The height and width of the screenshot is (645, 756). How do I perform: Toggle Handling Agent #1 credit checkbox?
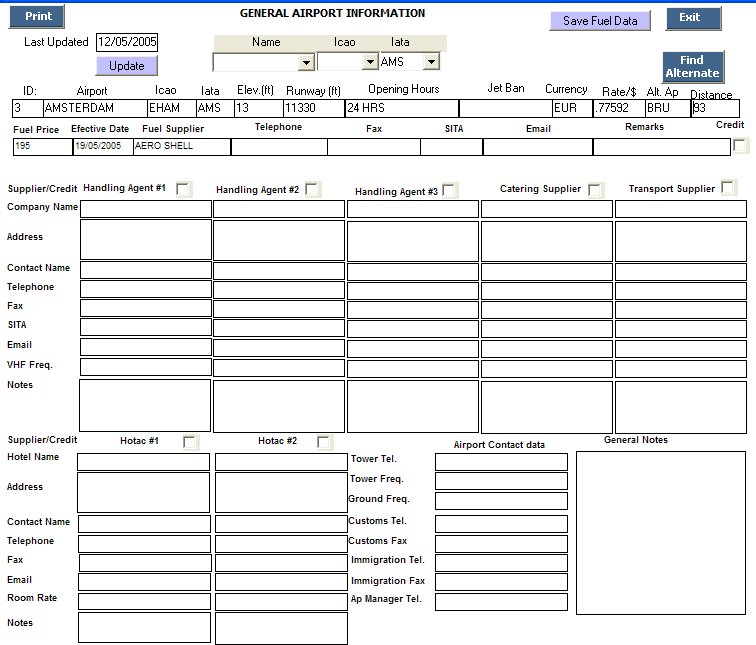183,189
